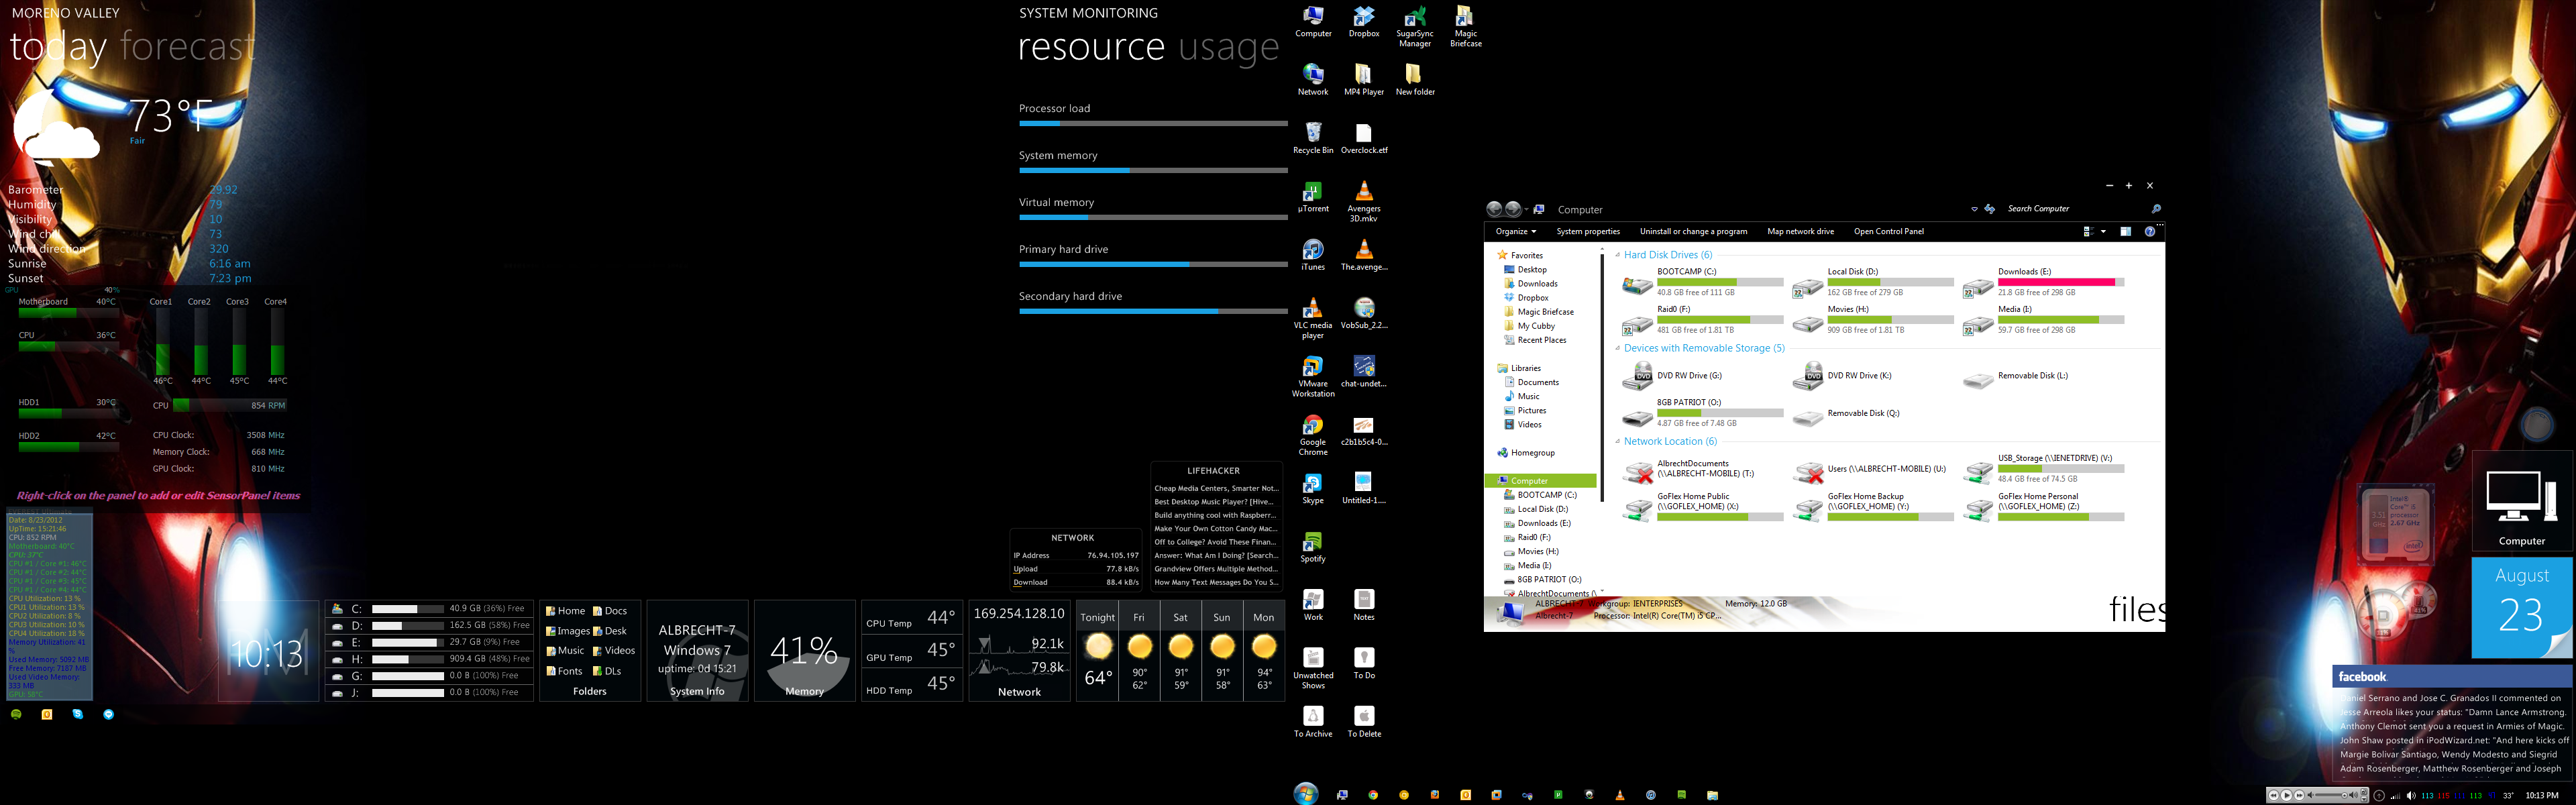Open change-your-view dropdown arrow in Explorer

pos(2103,231)
